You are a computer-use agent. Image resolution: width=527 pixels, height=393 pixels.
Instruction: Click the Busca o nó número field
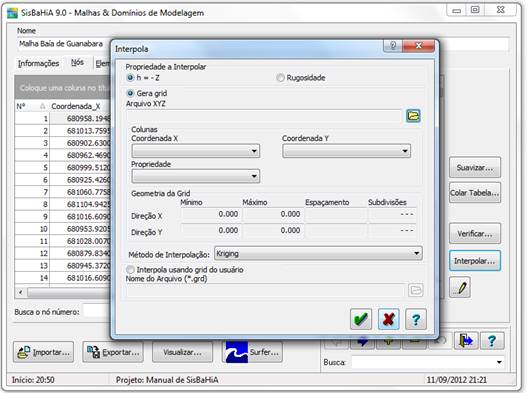pos(97,311)
